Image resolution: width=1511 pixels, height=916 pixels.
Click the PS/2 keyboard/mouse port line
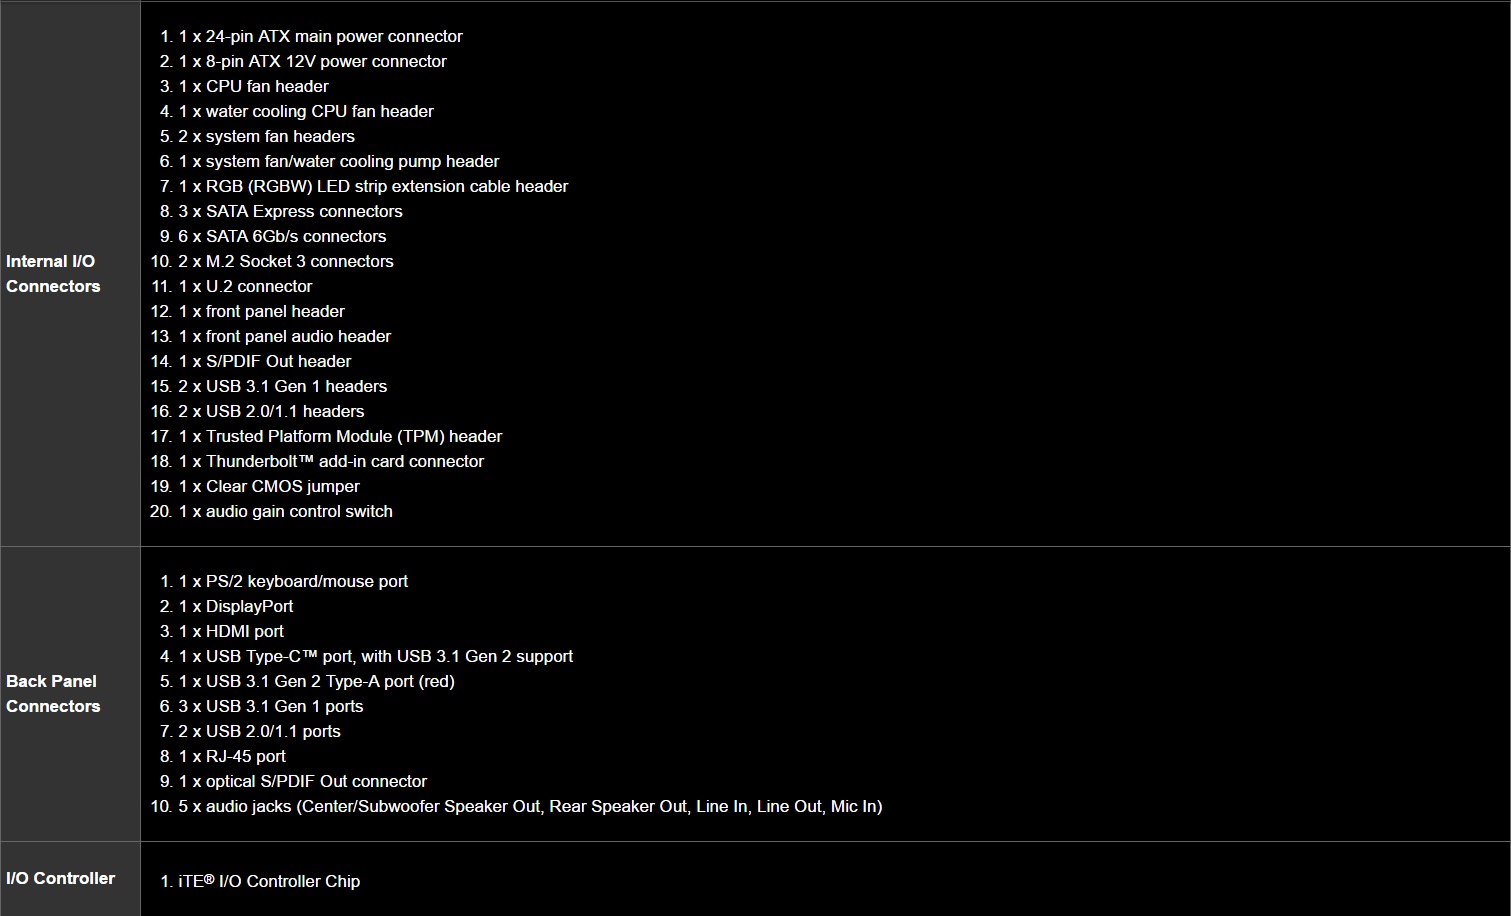coord(293,581)
